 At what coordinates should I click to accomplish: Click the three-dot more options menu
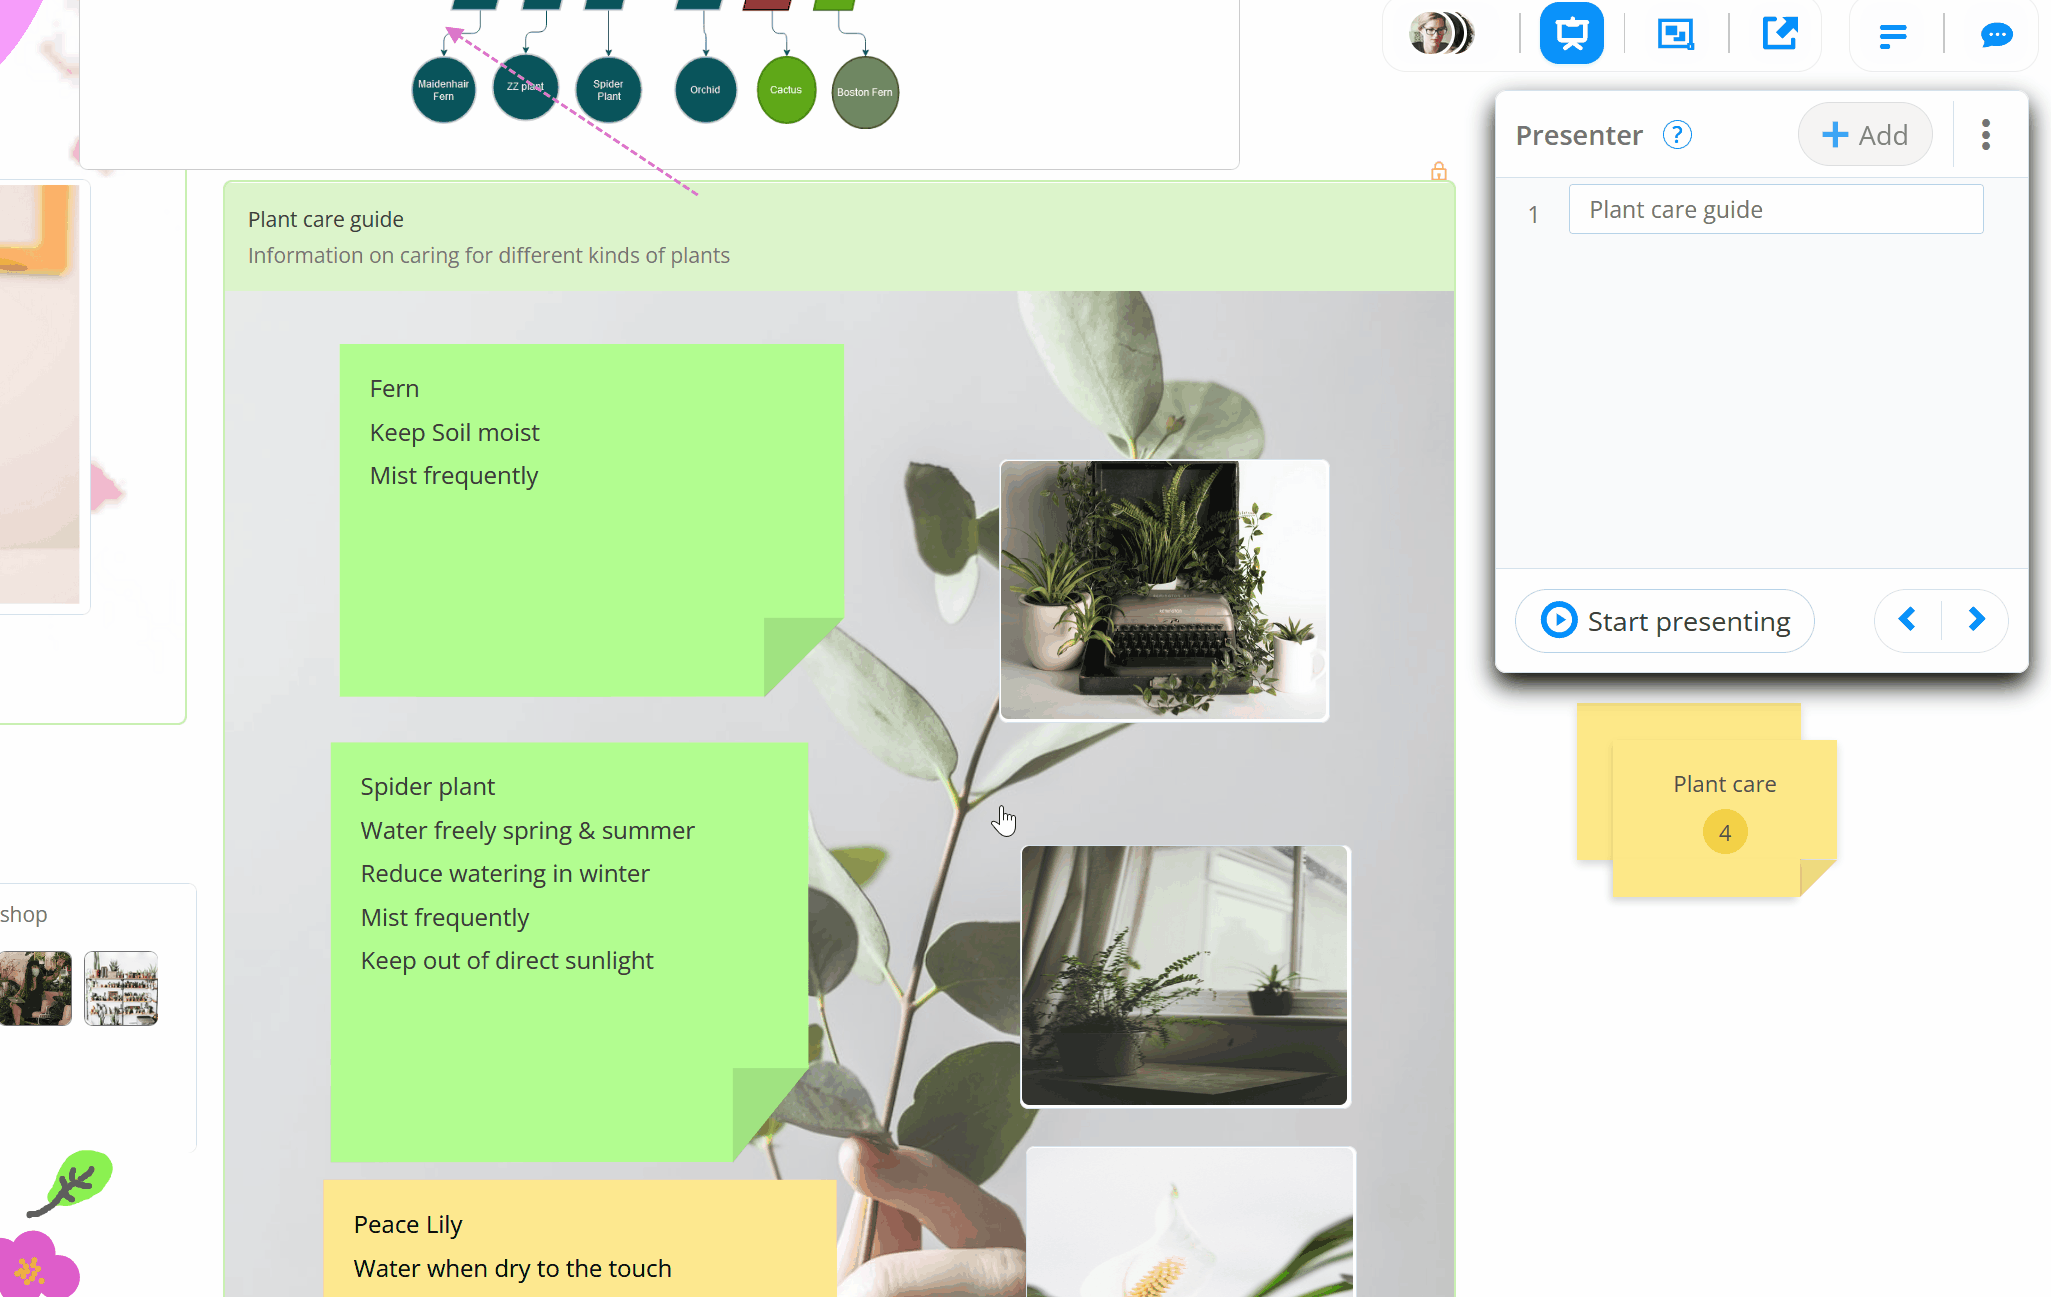pos(1987,133)
